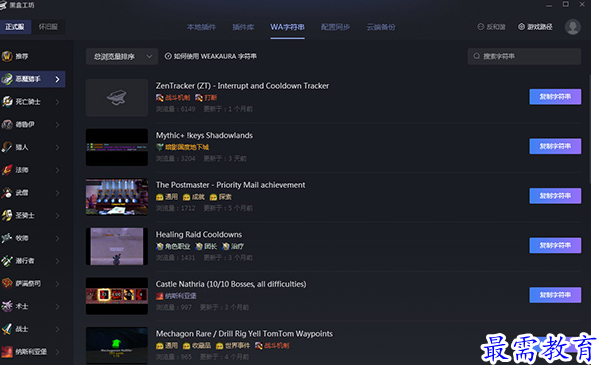Copy The Postmaster string
Viewport: 605px width, 380px height.
pyautogui.click(x=555, y=196)
